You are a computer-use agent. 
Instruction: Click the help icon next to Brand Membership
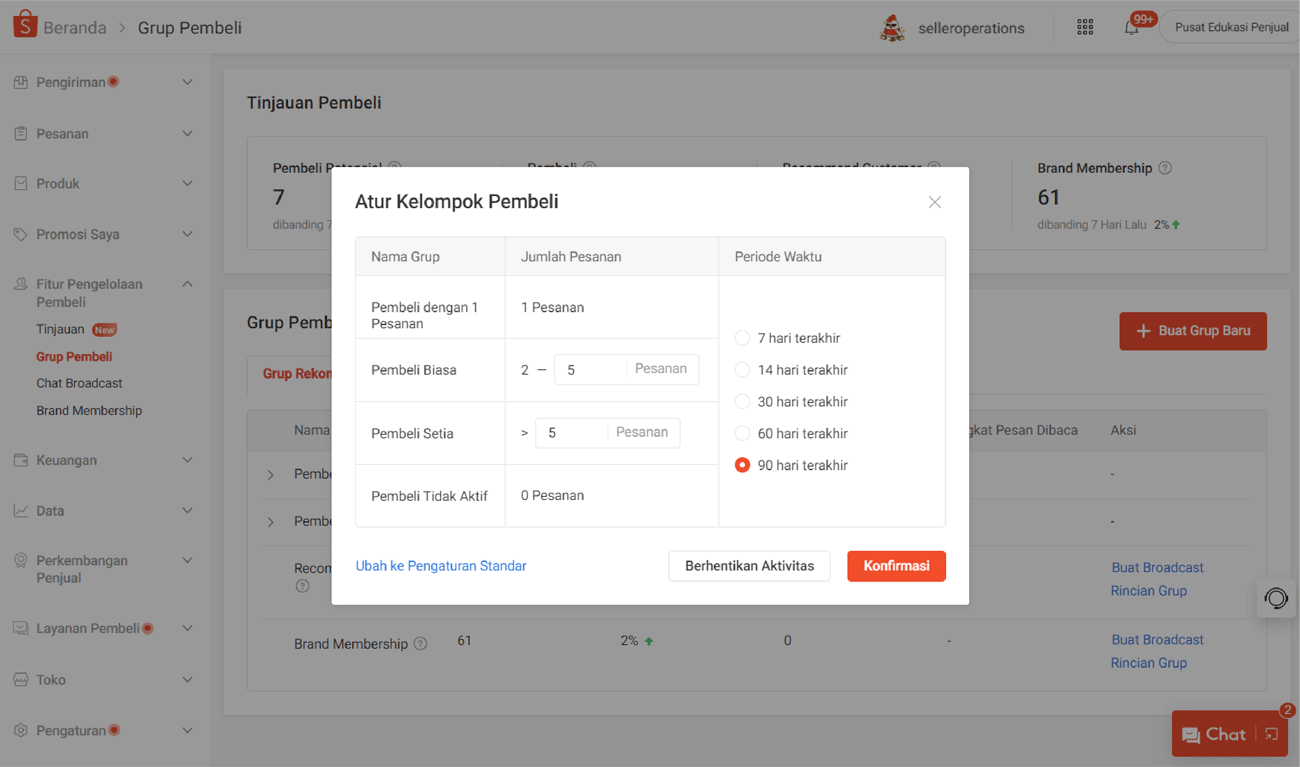coord(1165,168)
